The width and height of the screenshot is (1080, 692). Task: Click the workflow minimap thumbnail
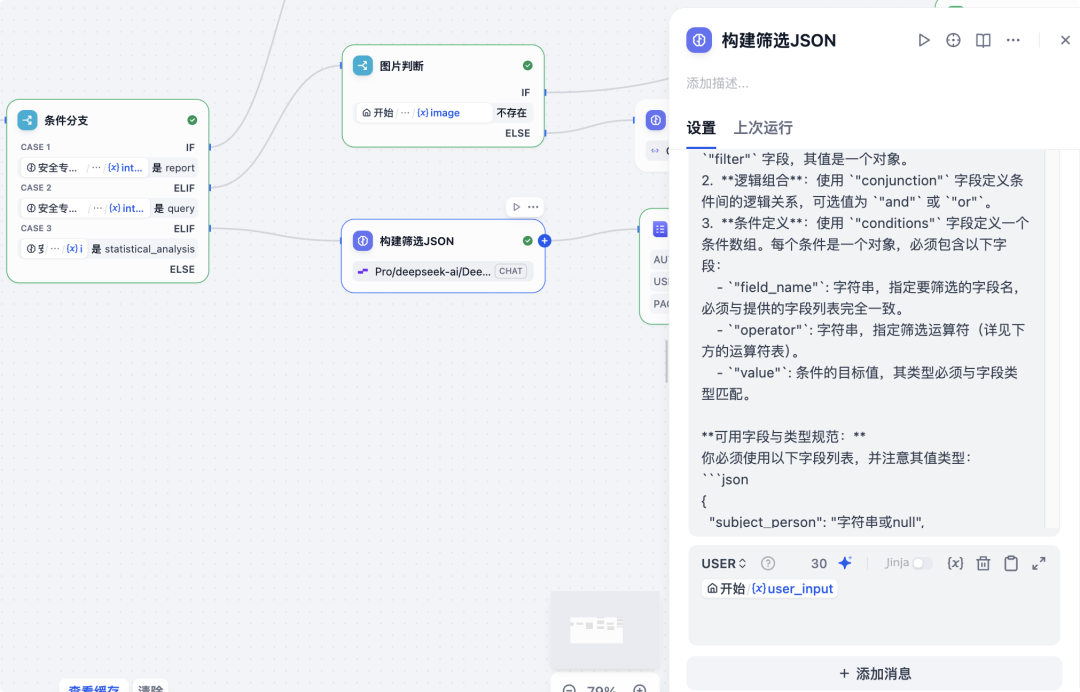tap(605, 630)
